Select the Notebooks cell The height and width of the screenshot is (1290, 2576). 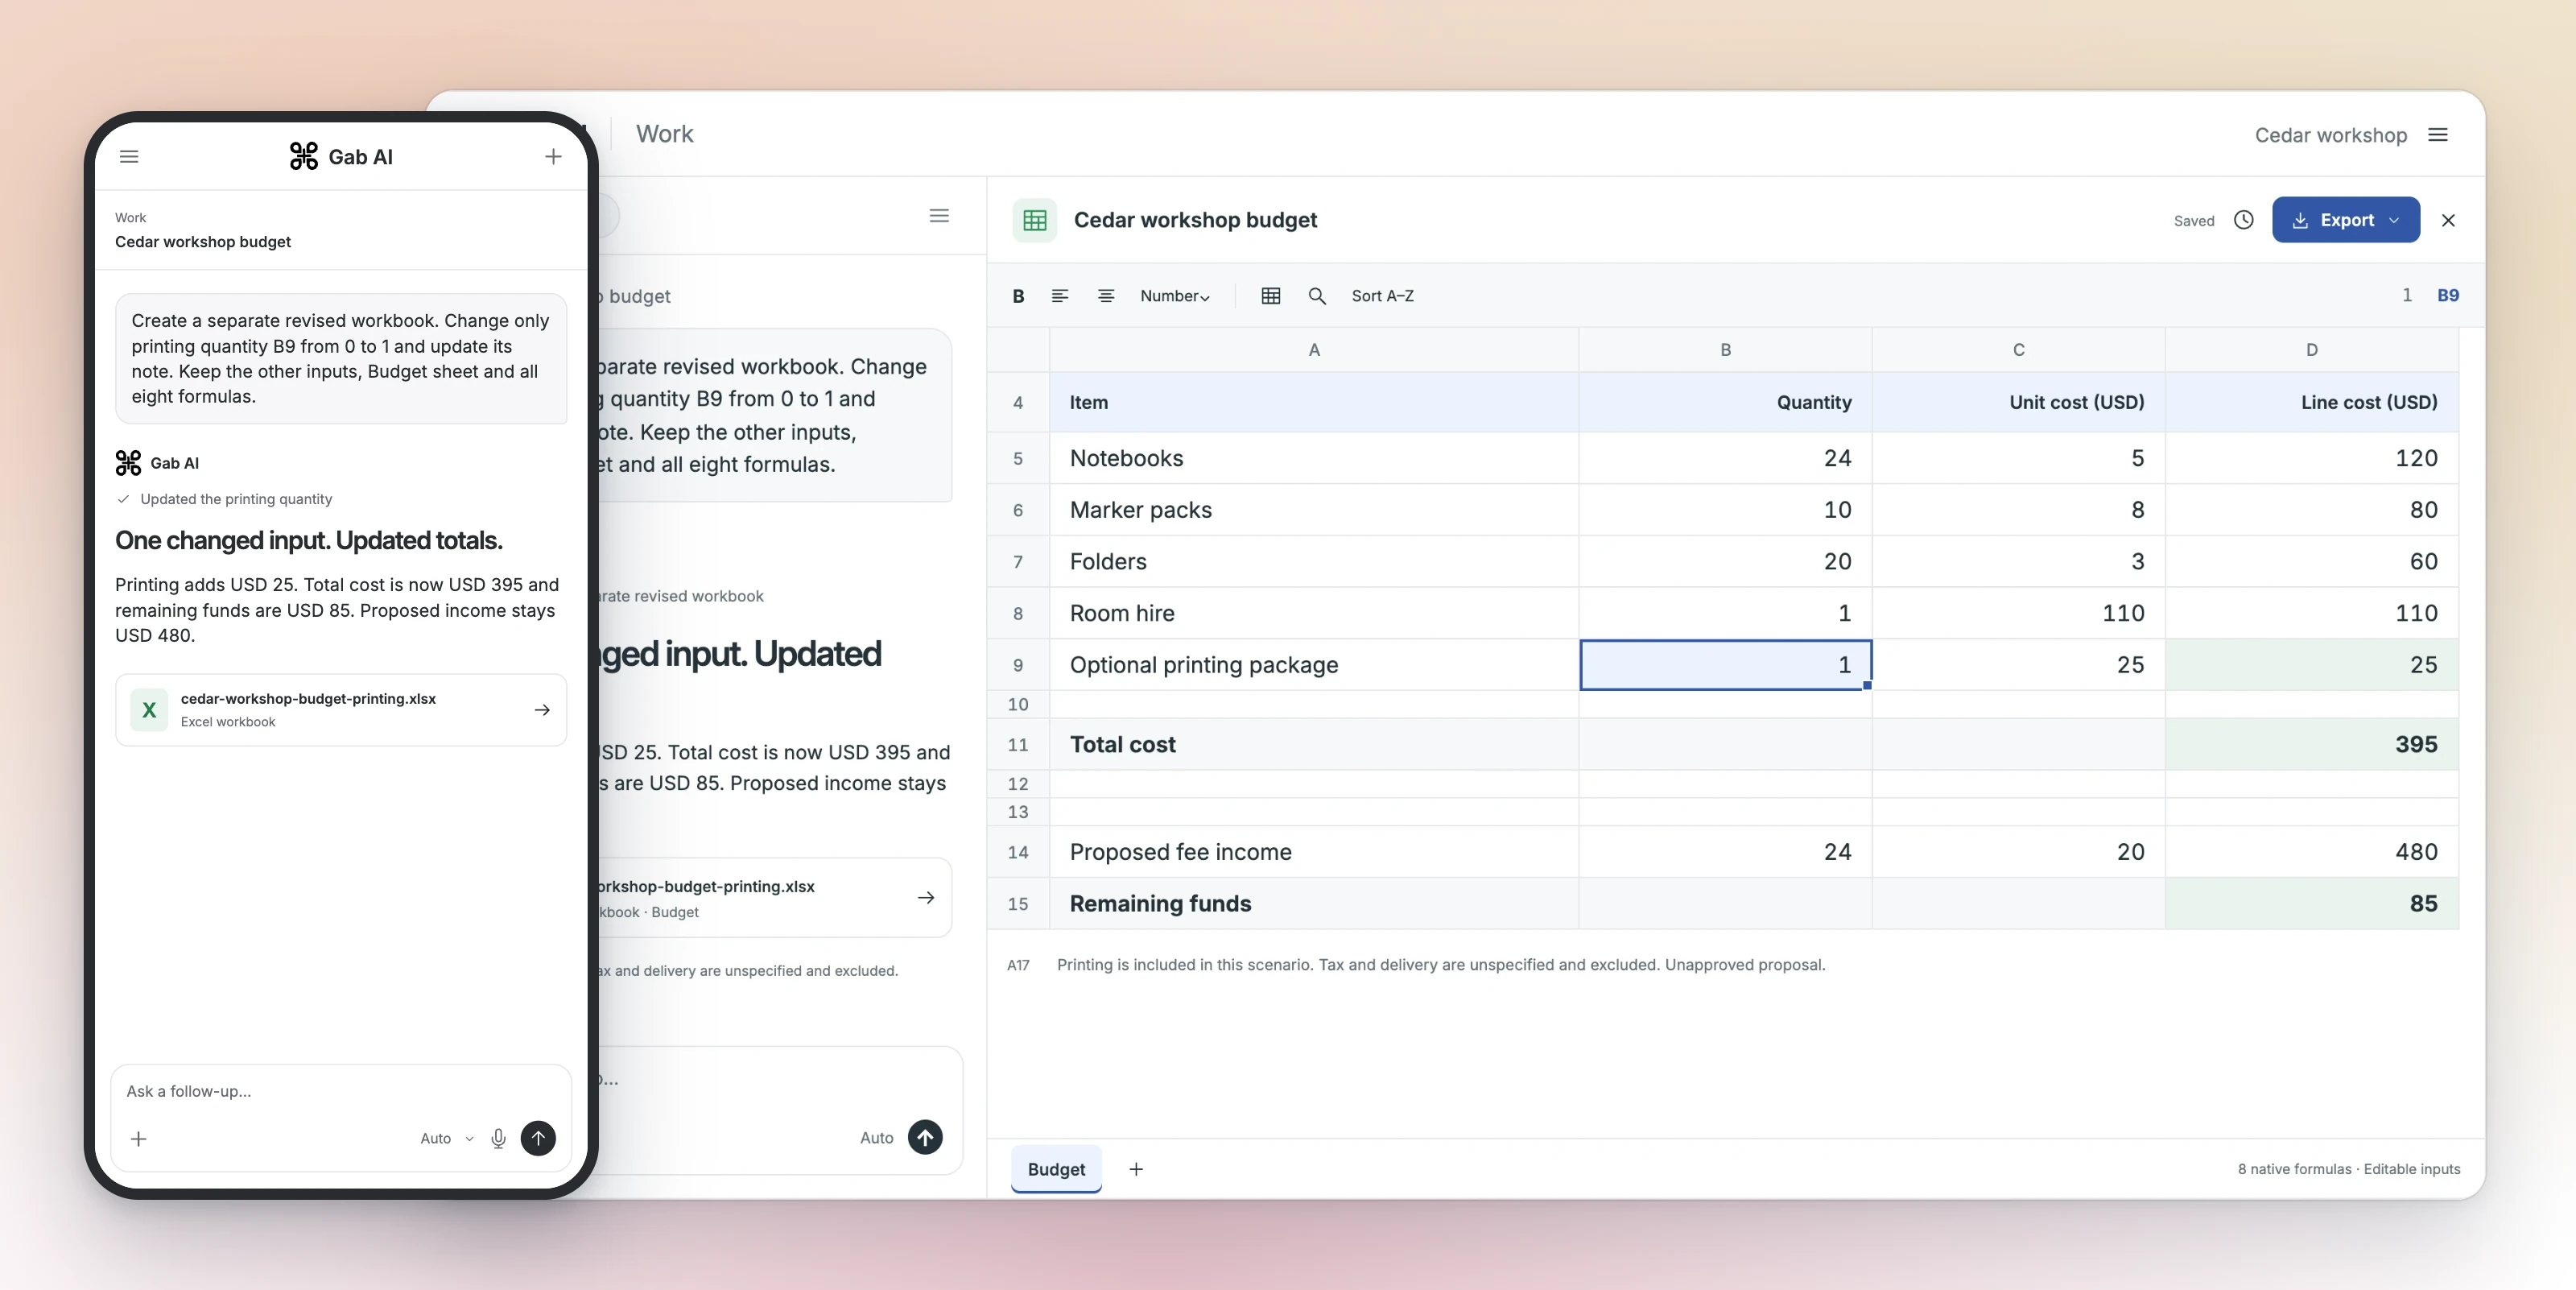[1314, 458]
